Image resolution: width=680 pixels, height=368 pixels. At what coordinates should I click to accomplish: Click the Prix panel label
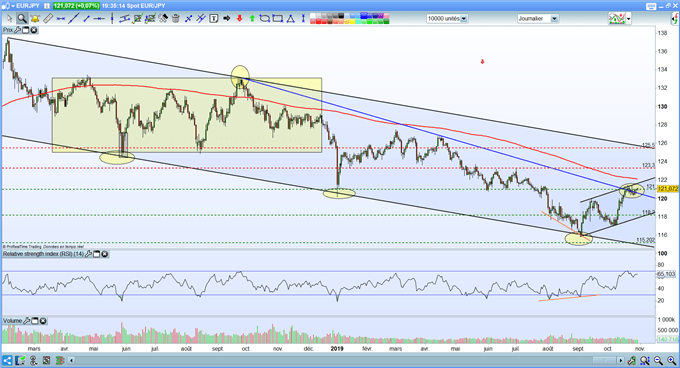pyautogui.click(x=7, y=30)
